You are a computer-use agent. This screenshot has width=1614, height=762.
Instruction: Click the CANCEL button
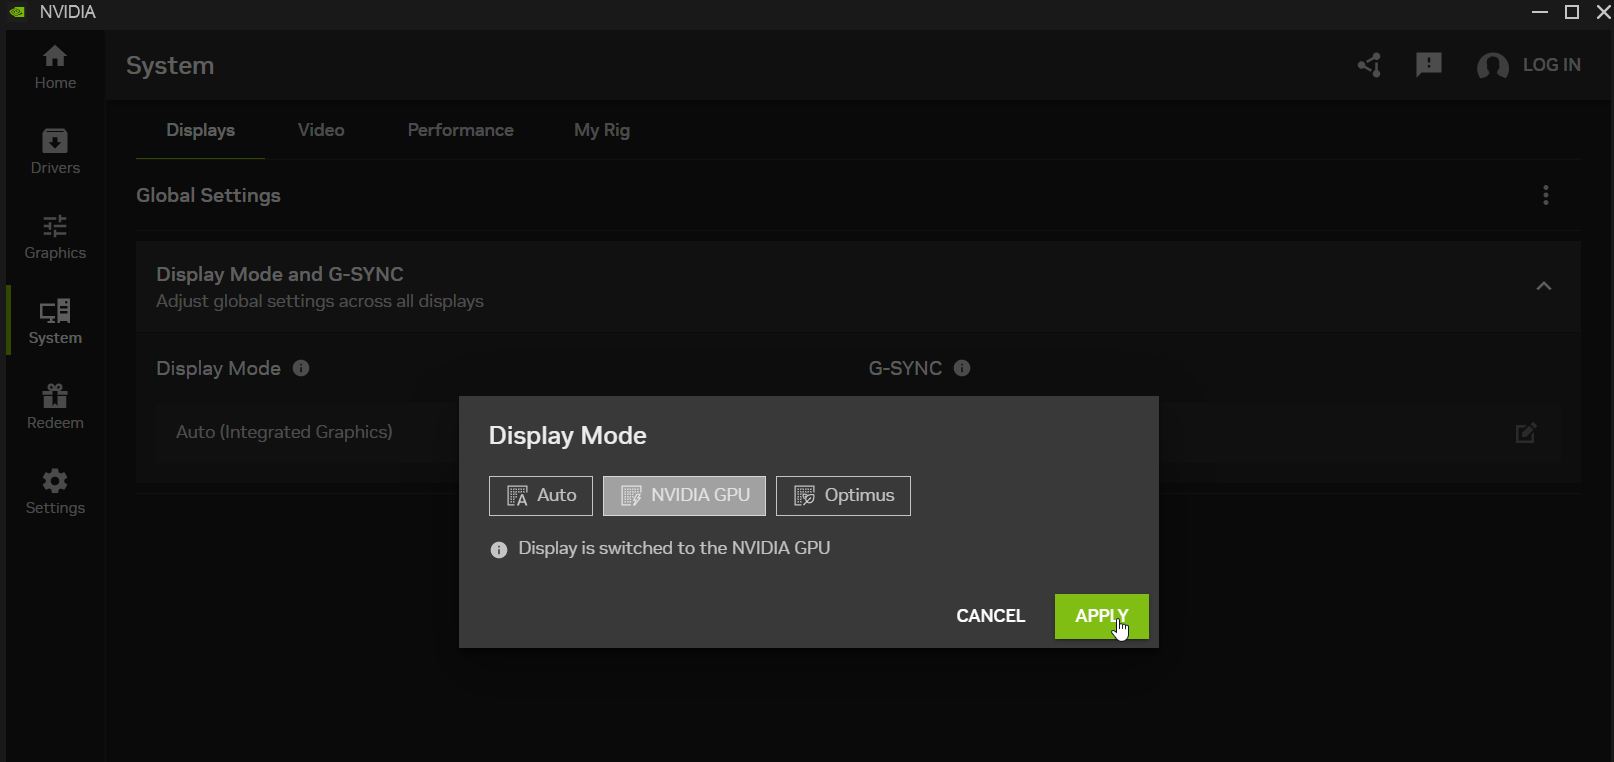(x=991, y=616)
